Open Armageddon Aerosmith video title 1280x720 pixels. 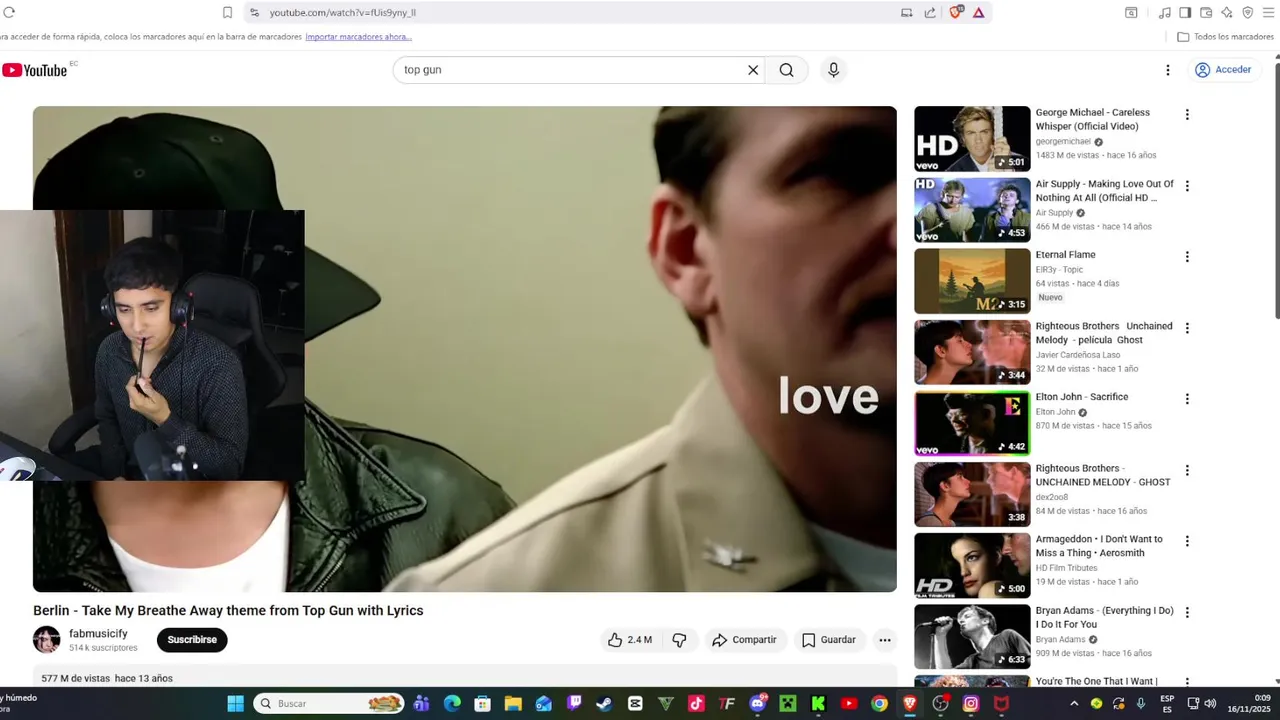click(x=1099, y=546)
